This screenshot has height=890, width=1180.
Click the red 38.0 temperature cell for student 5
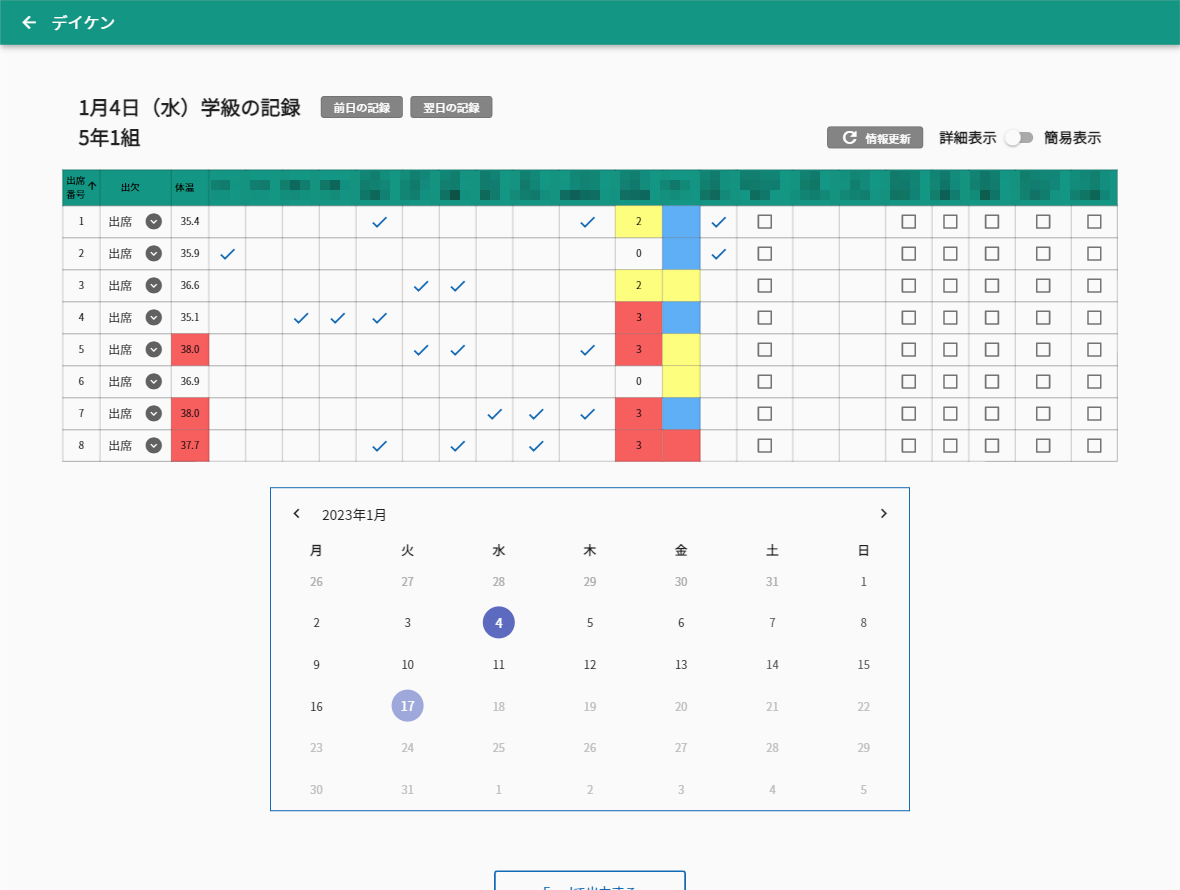[x=190, y=349]
